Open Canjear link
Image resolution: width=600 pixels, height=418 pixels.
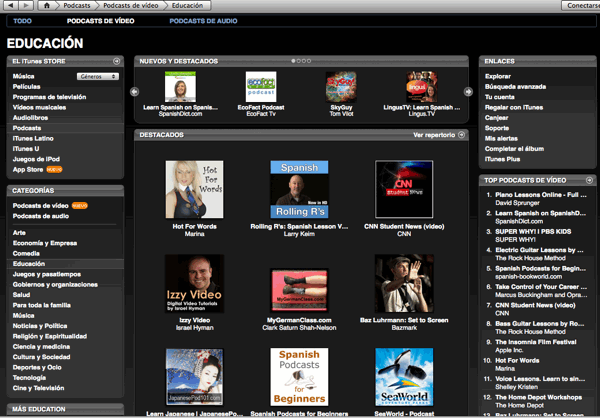coord(496,118)
